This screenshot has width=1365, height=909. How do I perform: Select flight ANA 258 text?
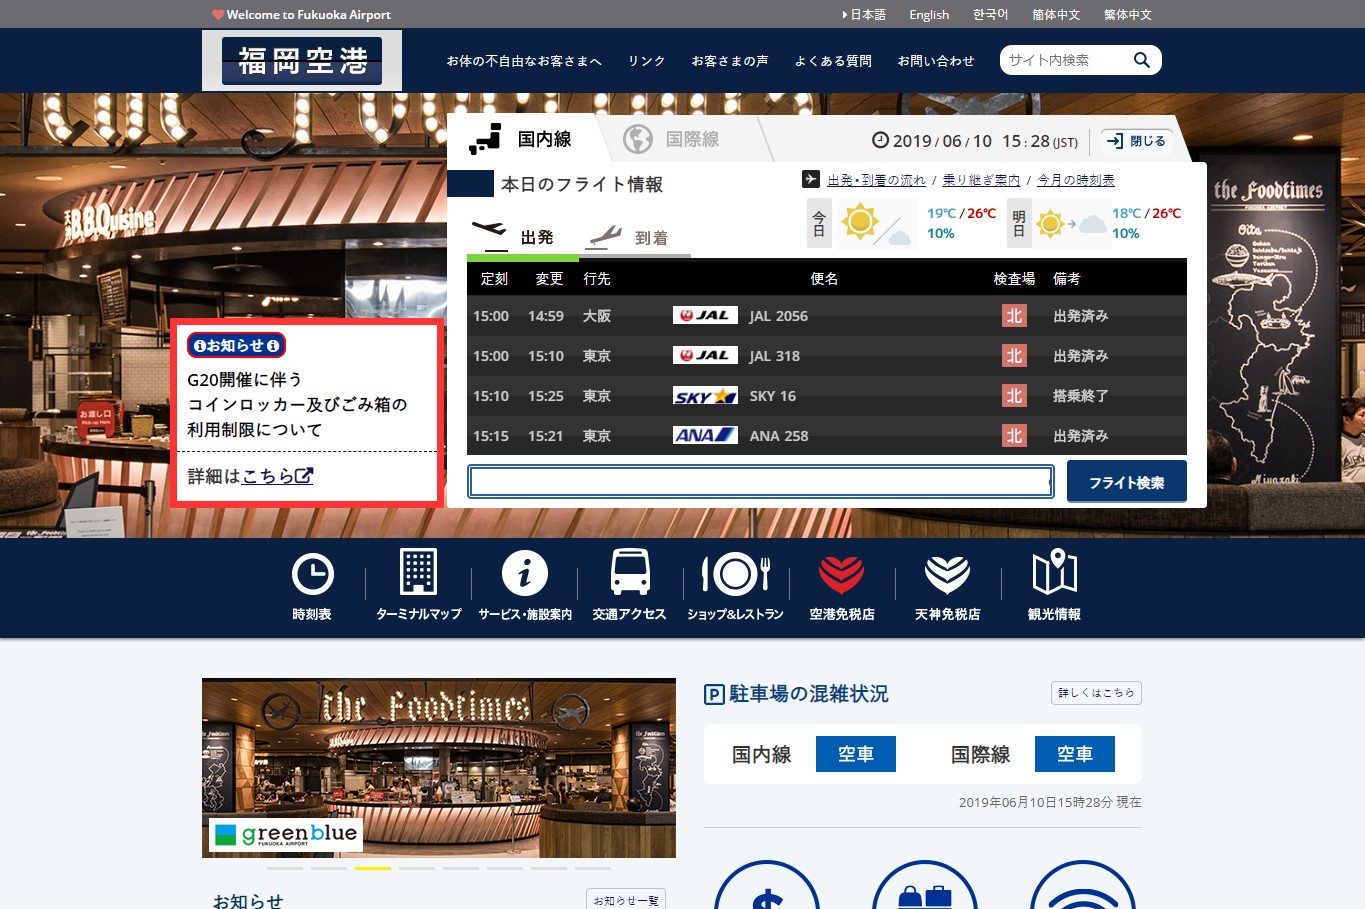(x=779, y=436)
